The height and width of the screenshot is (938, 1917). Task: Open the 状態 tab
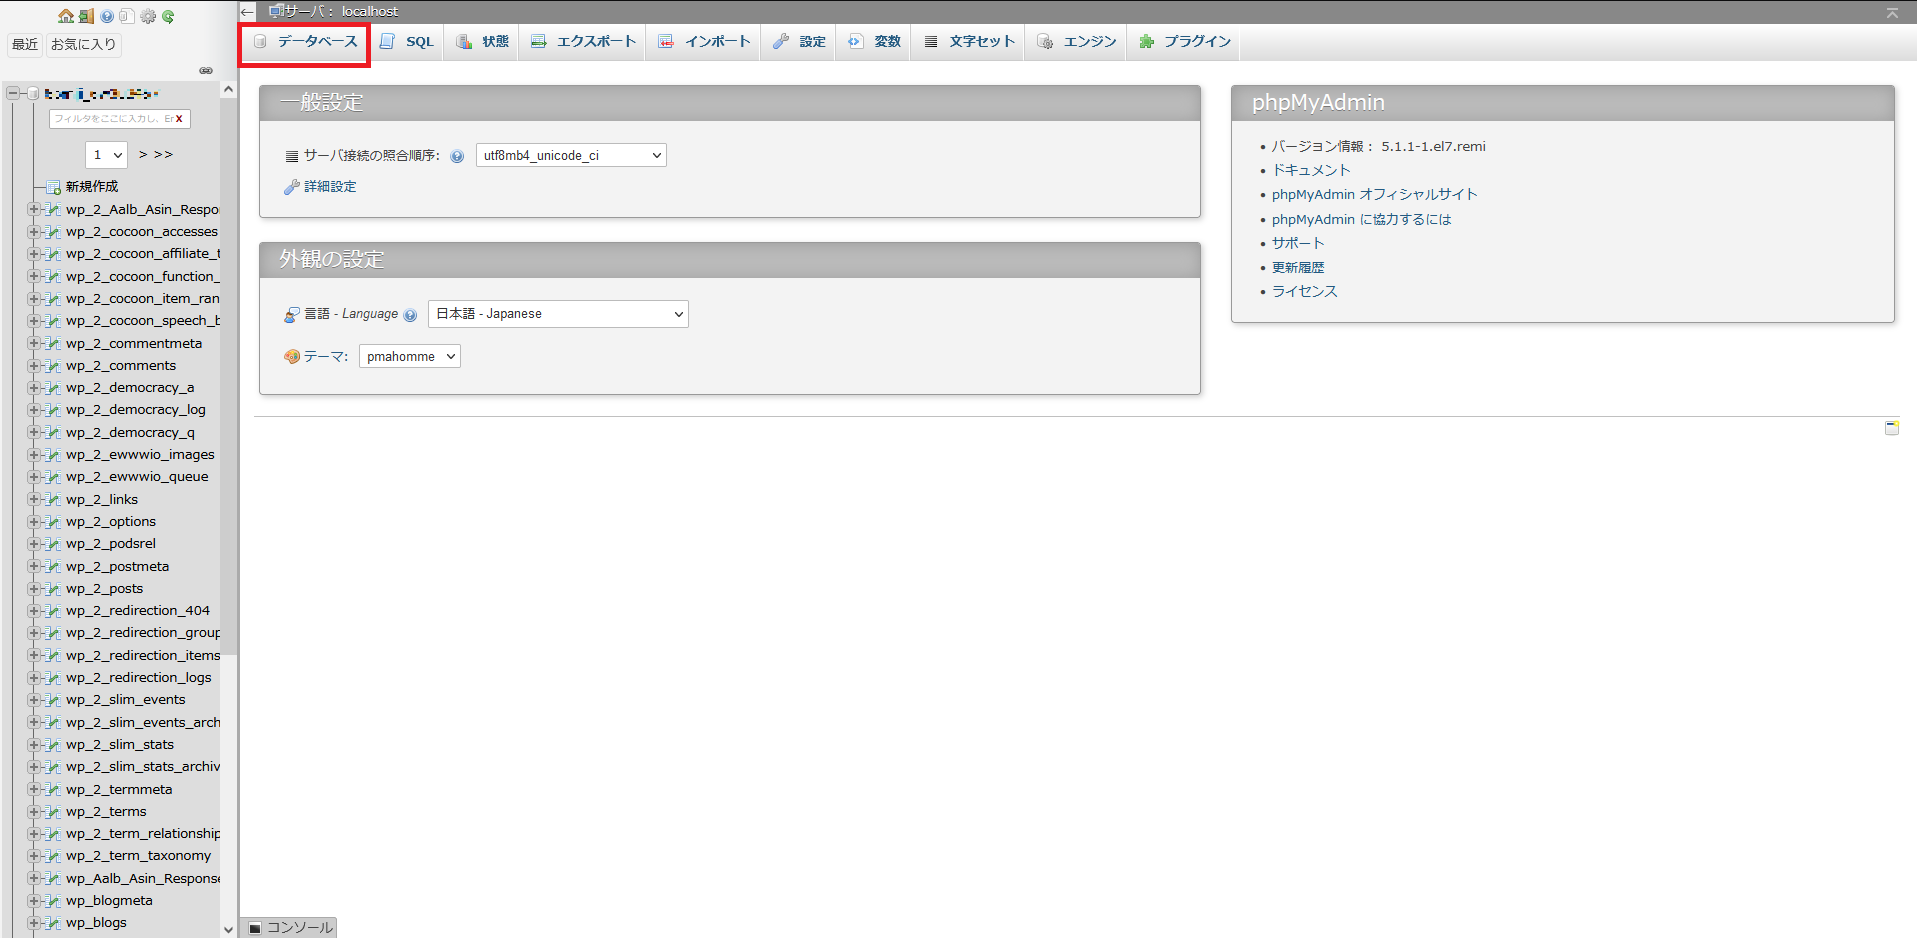click(x=483, y=42)
